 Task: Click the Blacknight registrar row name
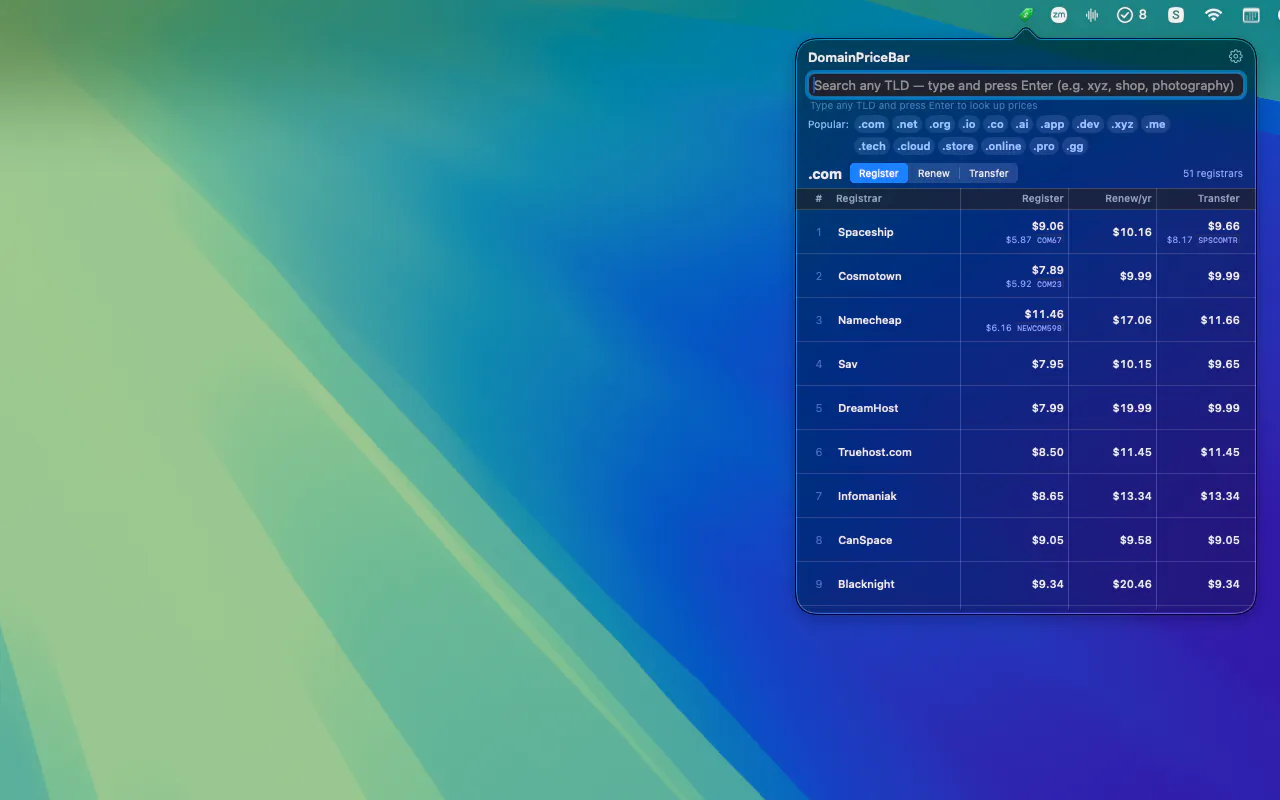[866, 584]
